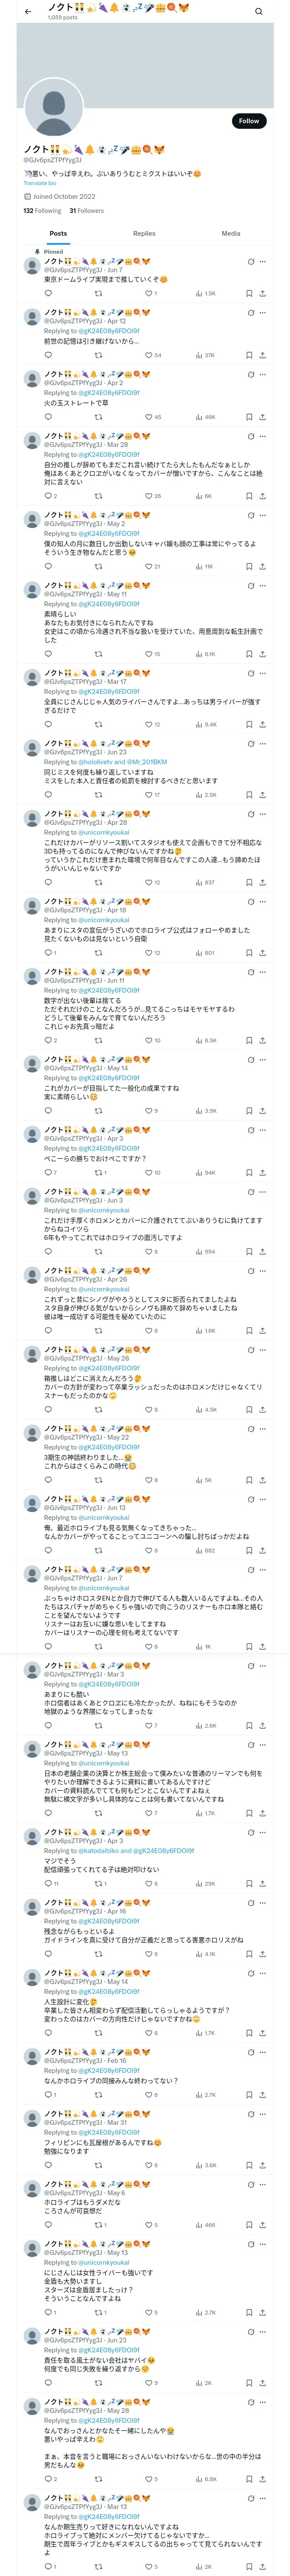This screenshot has height=2576, width=290.
Task: Open search with the magnifier icon
Action: point(259,12)
